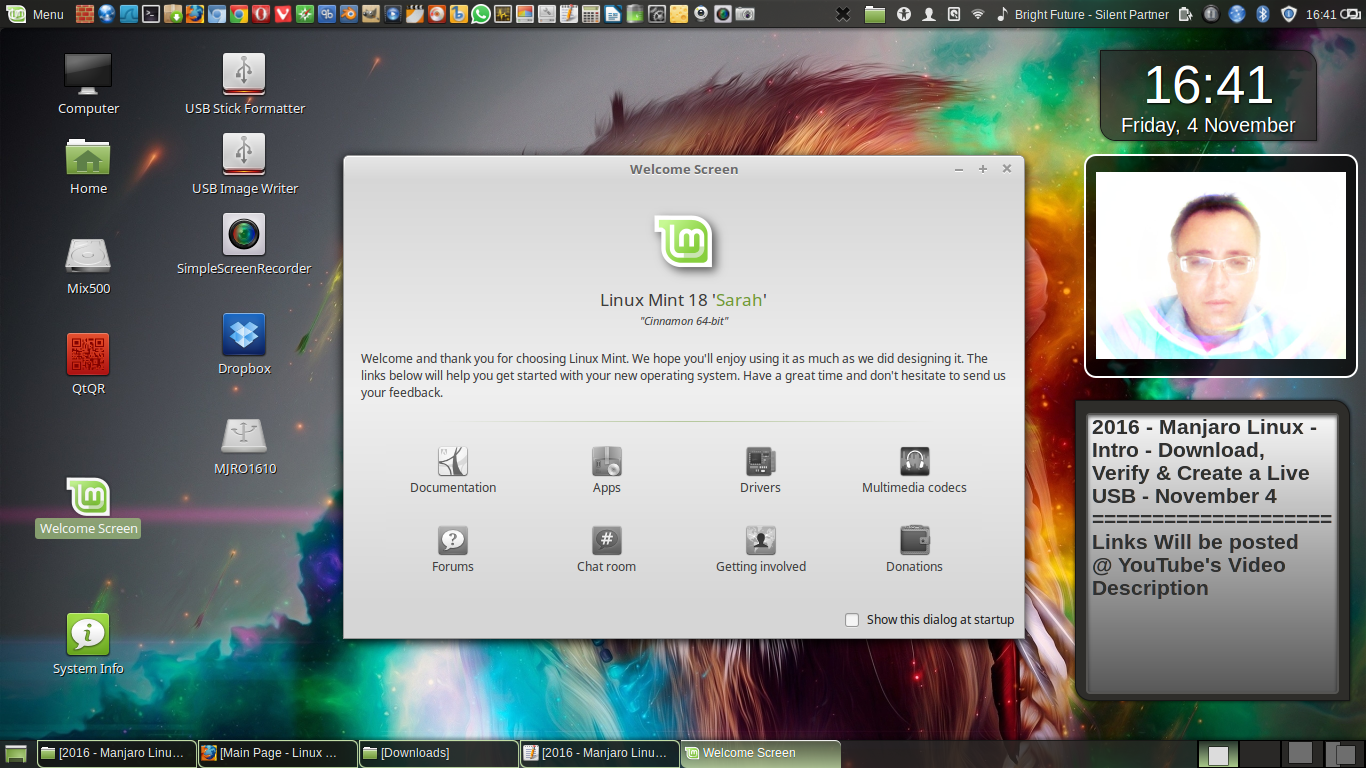Click the music note sound applet

point(1002,14)
